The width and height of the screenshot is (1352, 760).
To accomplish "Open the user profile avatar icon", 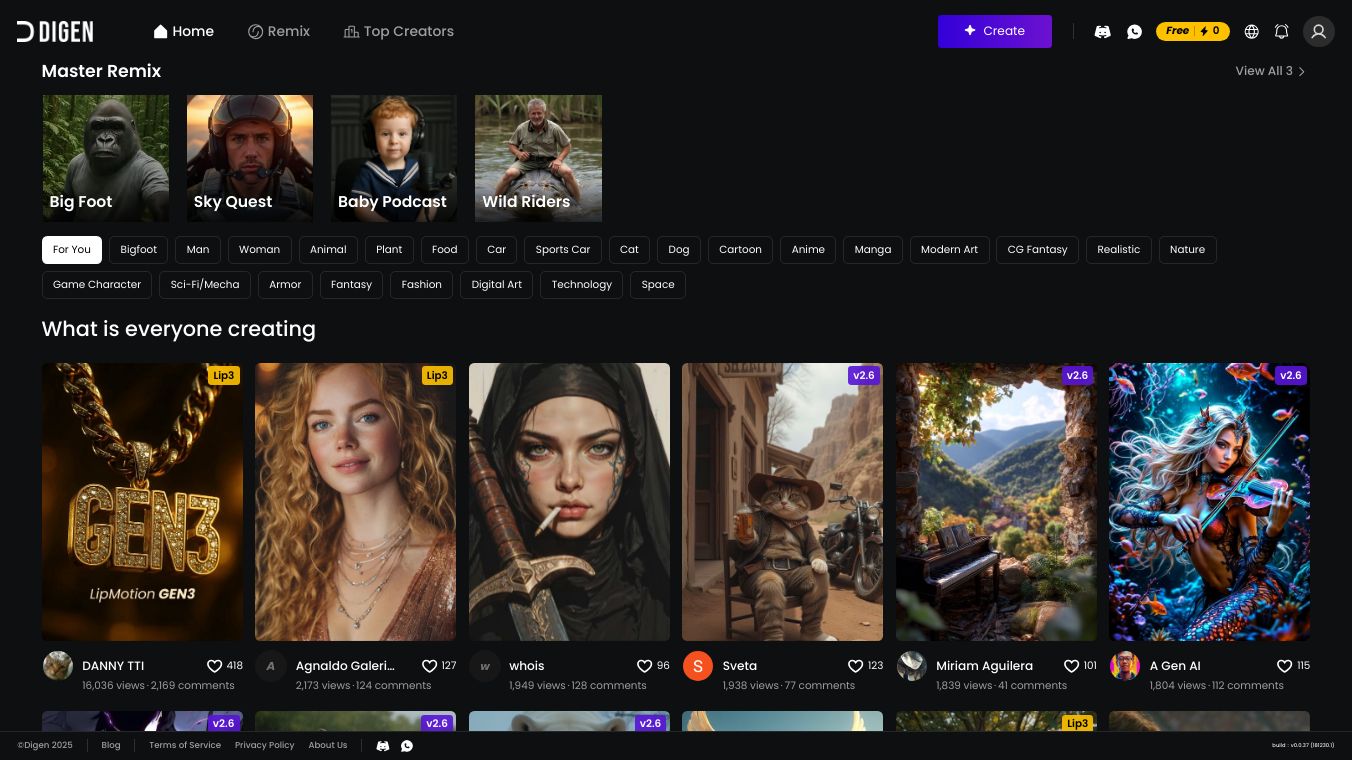I will [1318, 32].
